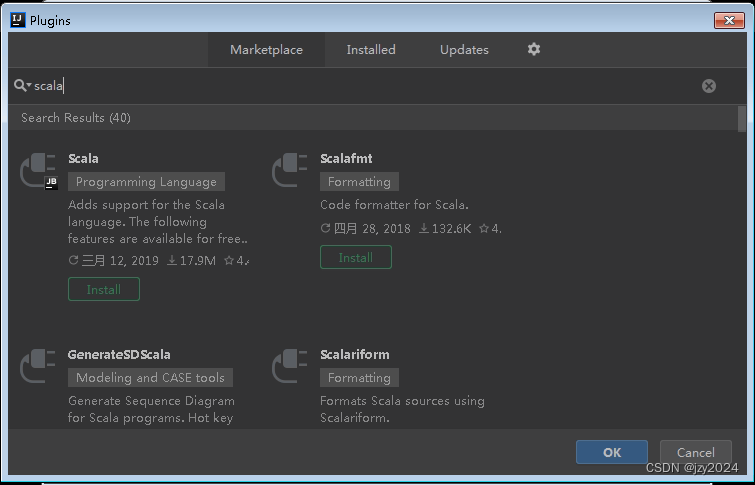Install the Scala plugin
Image resolution: width=755 pixels, height=485 pixels.
tap(104, 289)
